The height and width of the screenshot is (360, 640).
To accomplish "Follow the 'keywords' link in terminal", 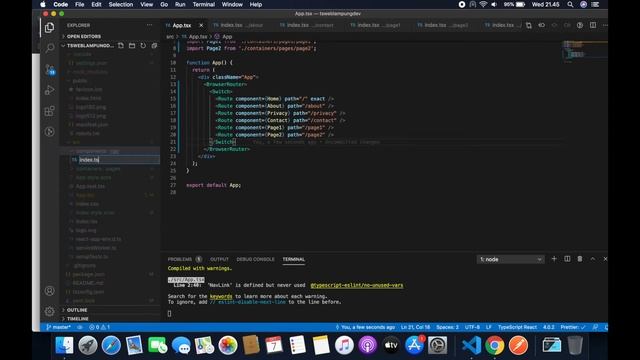I will pyautogui.click(x=221, y=296).
